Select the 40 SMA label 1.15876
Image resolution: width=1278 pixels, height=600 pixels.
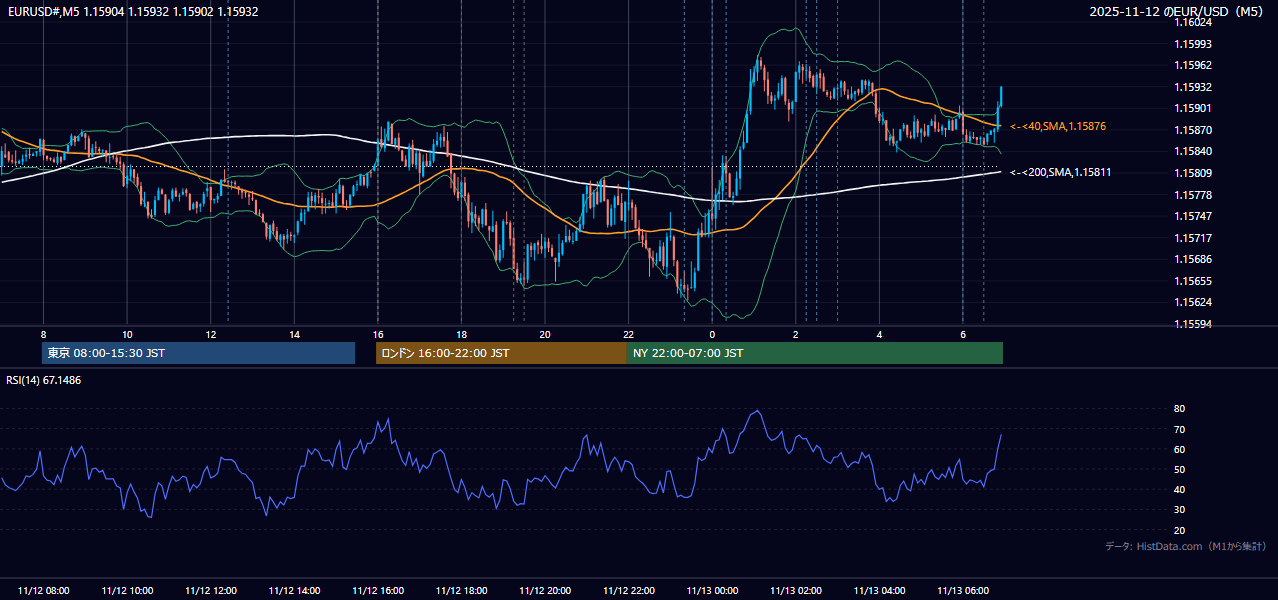point(1057,126)
